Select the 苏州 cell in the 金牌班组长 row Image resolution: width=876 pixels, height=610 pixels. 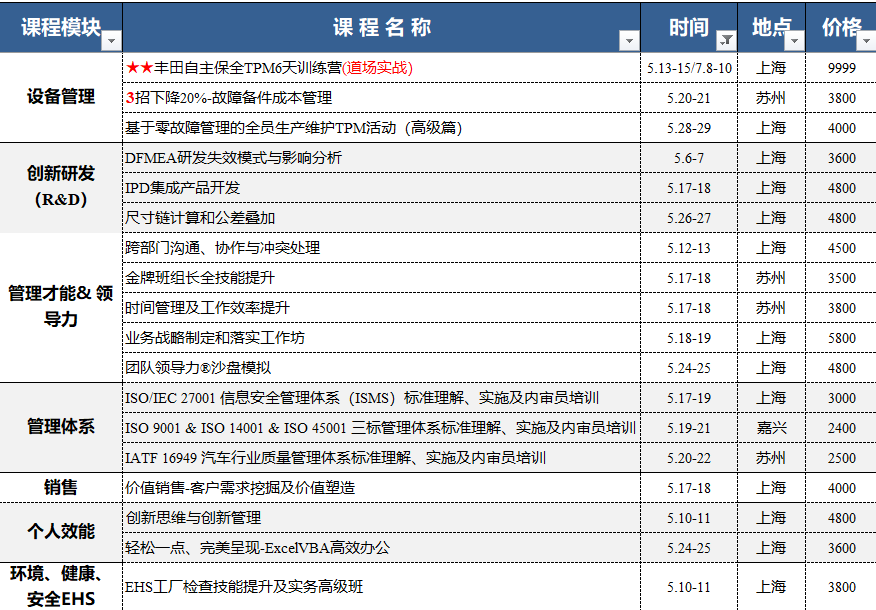pos(772,278)
